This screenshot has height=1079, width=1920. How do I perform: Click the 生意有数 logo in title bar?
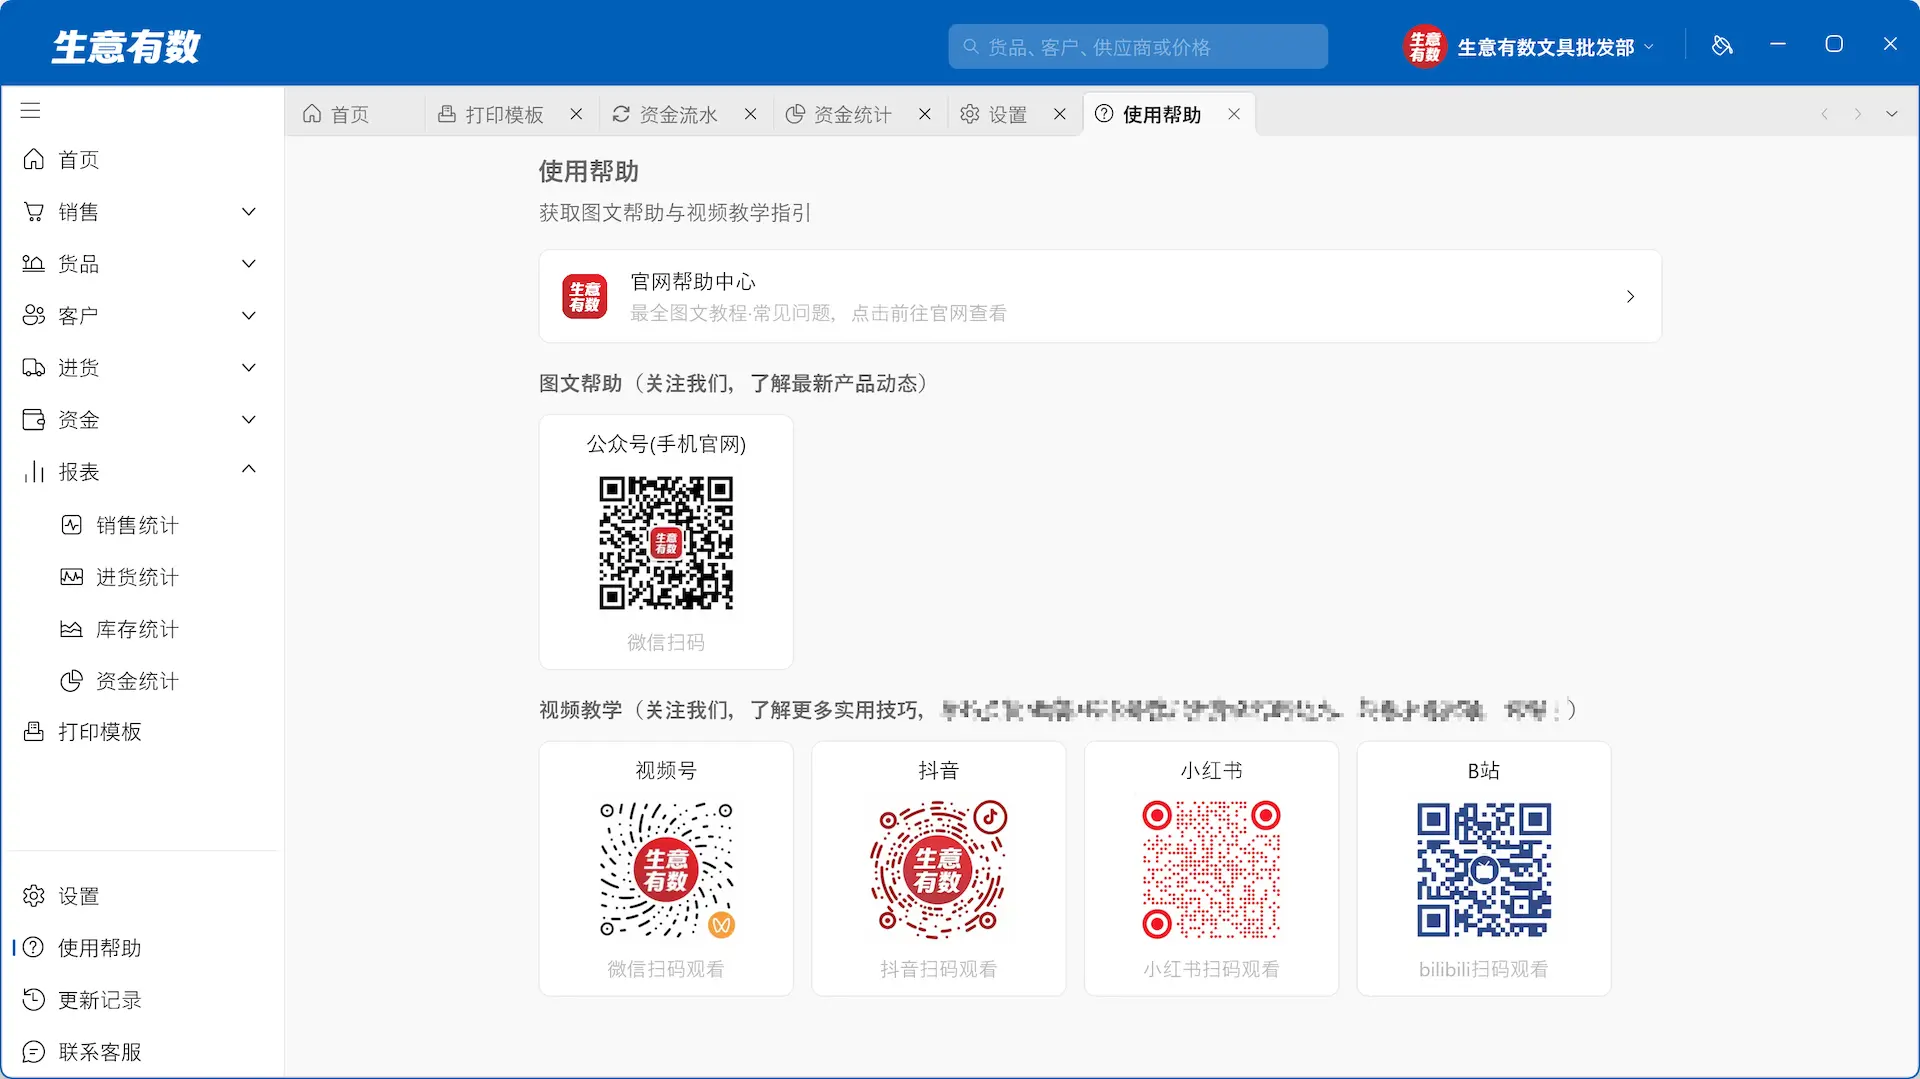point(127,47)
